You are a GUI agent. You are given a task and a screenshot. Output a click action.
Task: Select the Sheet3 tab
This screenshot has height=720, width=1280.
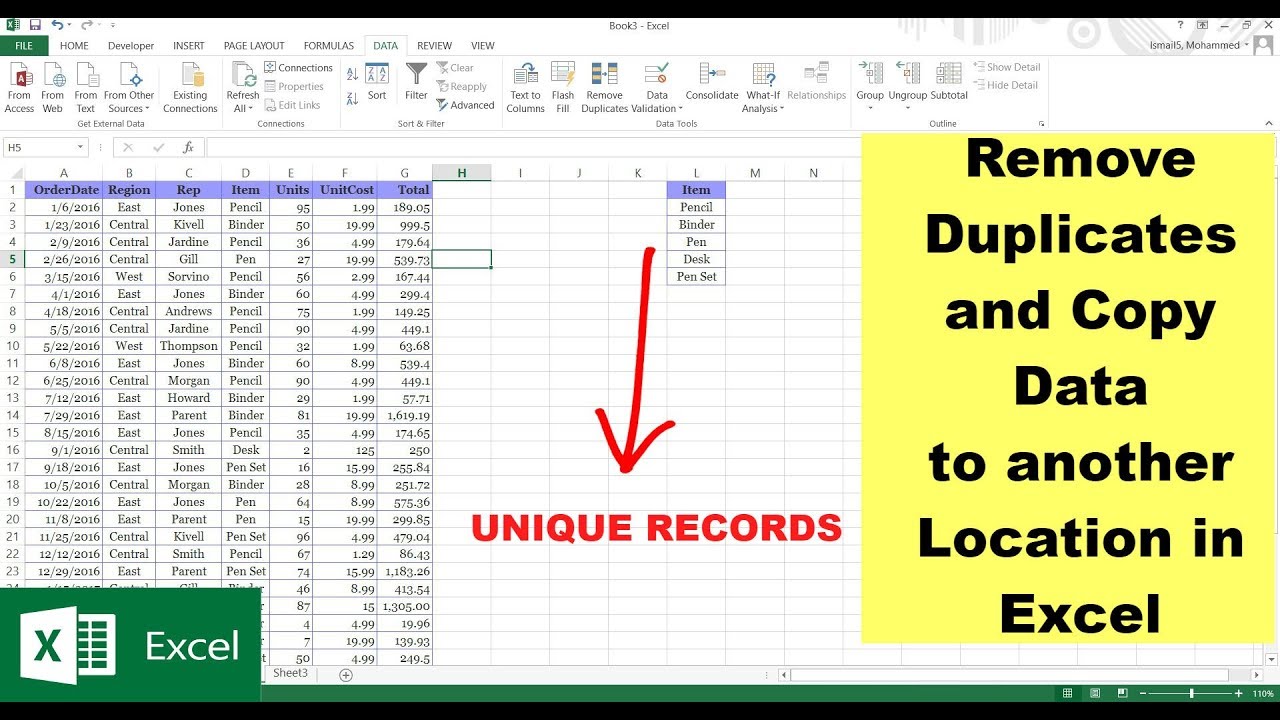pos(291,673)
